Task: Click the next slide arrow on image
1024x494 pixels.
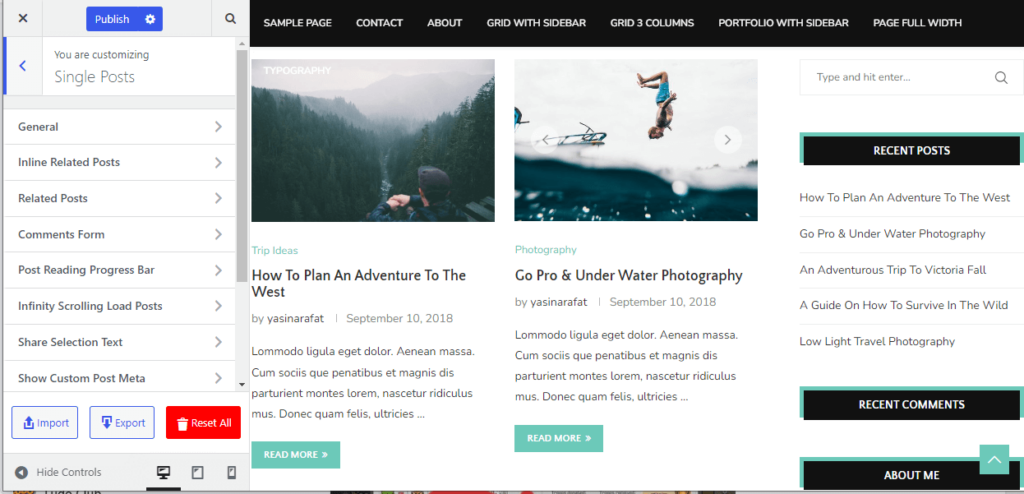Action: (x=728, y=139)
